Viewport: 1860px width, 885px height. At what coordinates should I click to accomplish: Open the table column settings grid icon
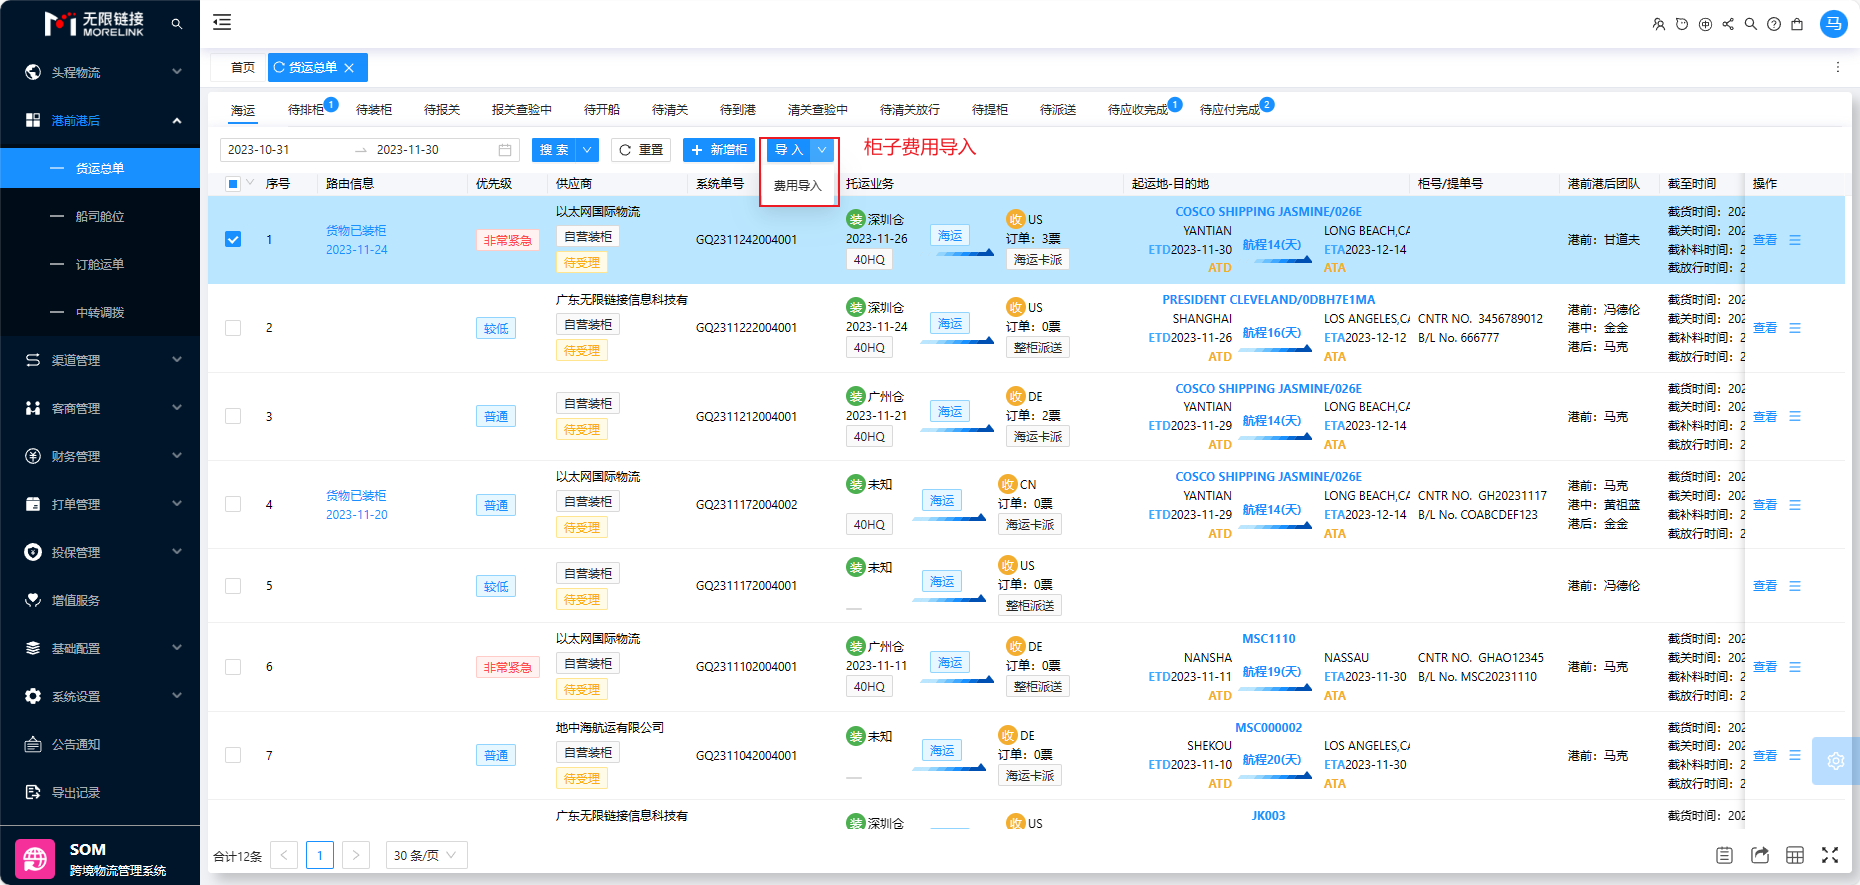tap(1795, 855)
